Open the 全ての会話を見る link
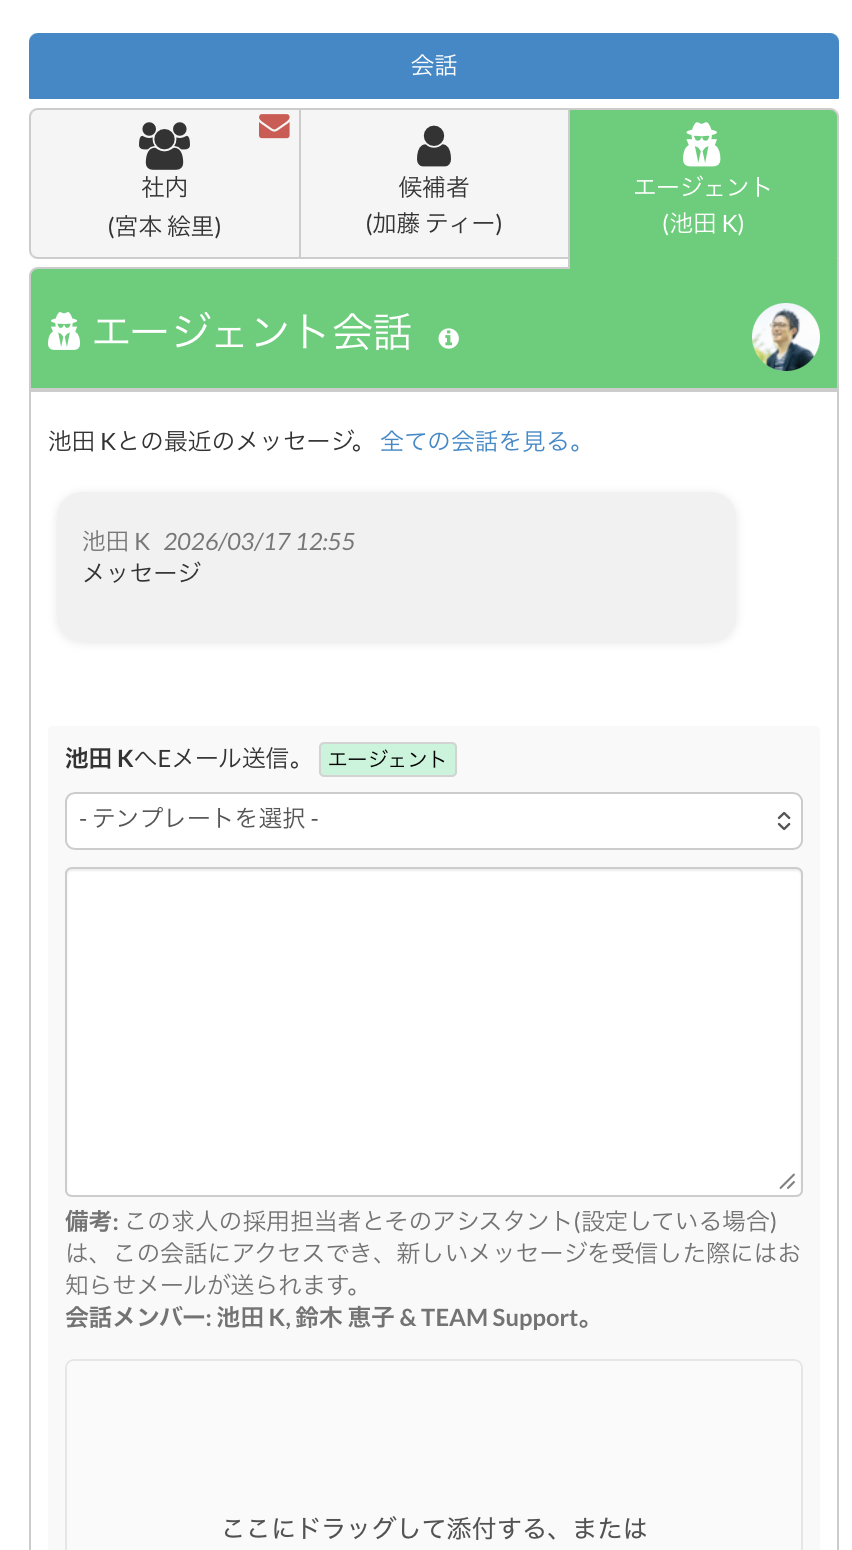This screenshot has width=852, height=1550. click(482, 441)
